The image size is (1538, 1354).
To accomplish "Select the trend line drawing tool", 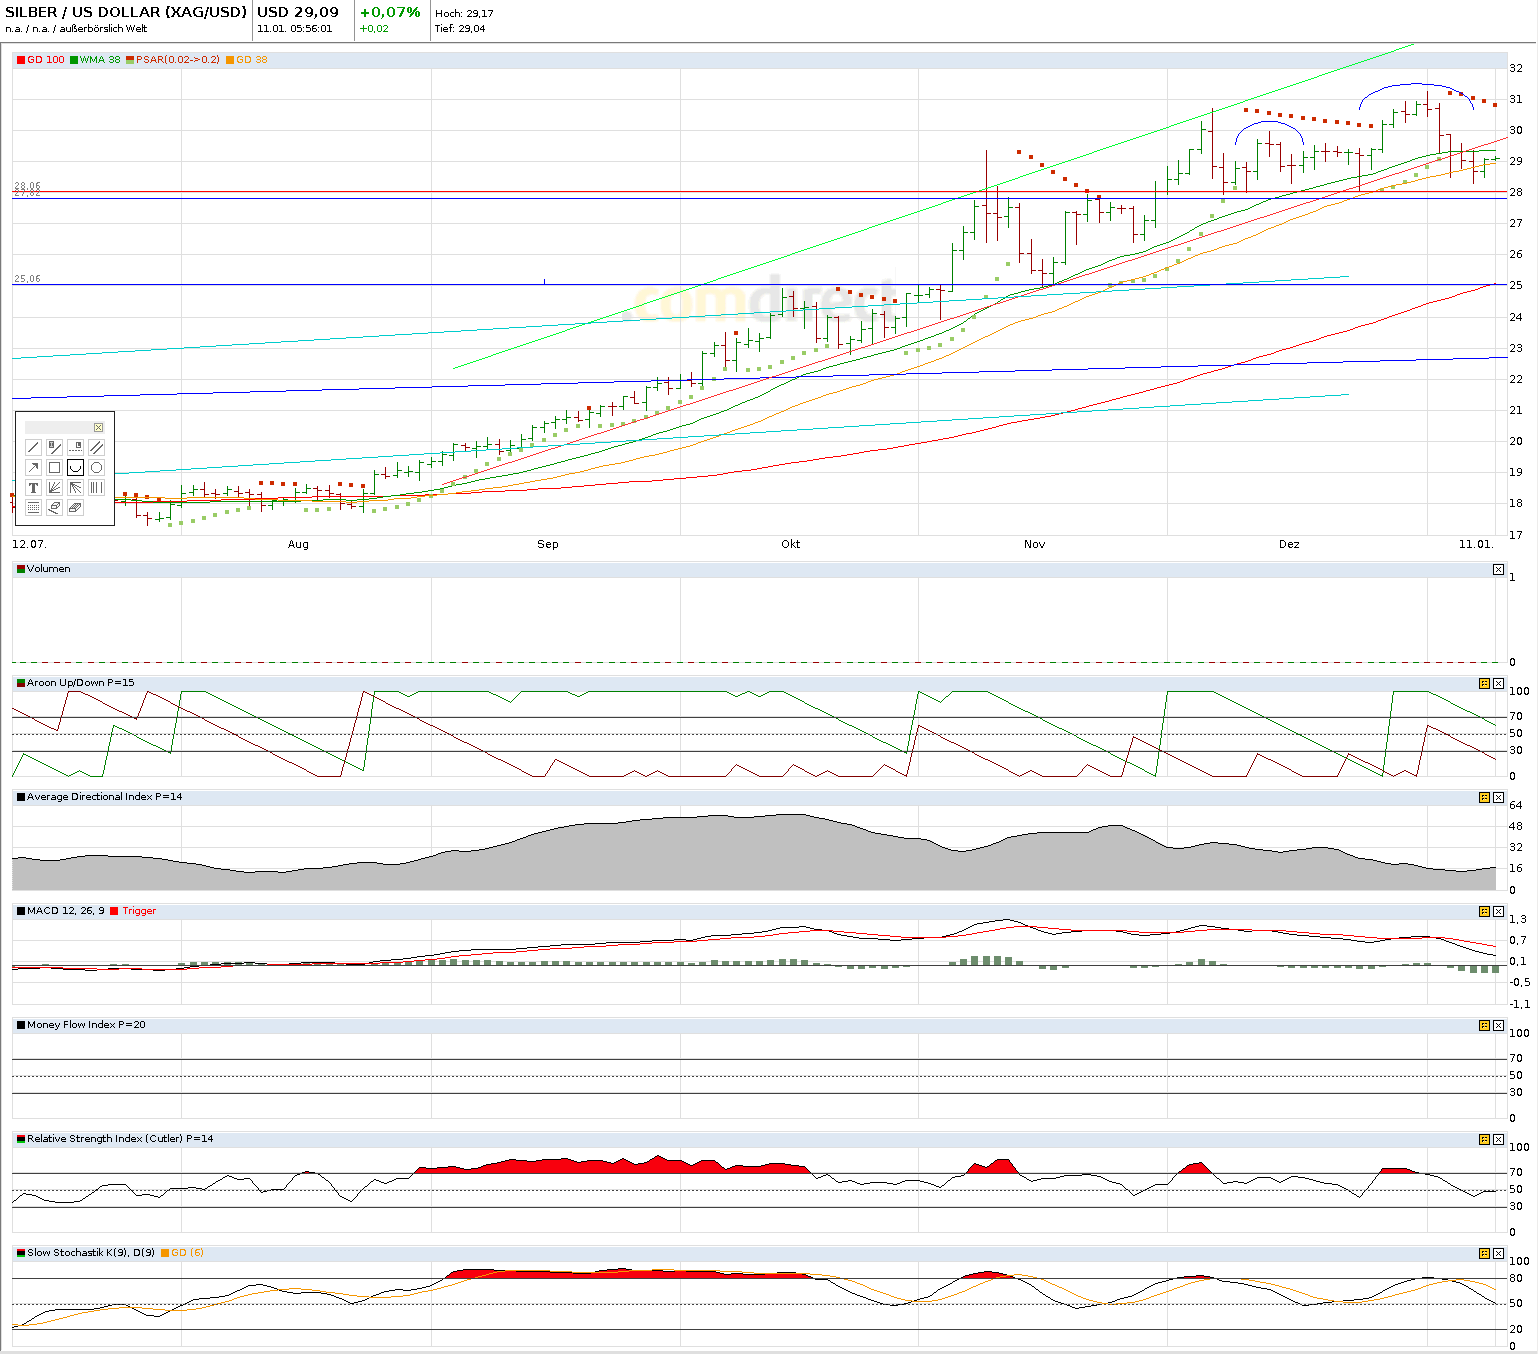I will [33, 448].
